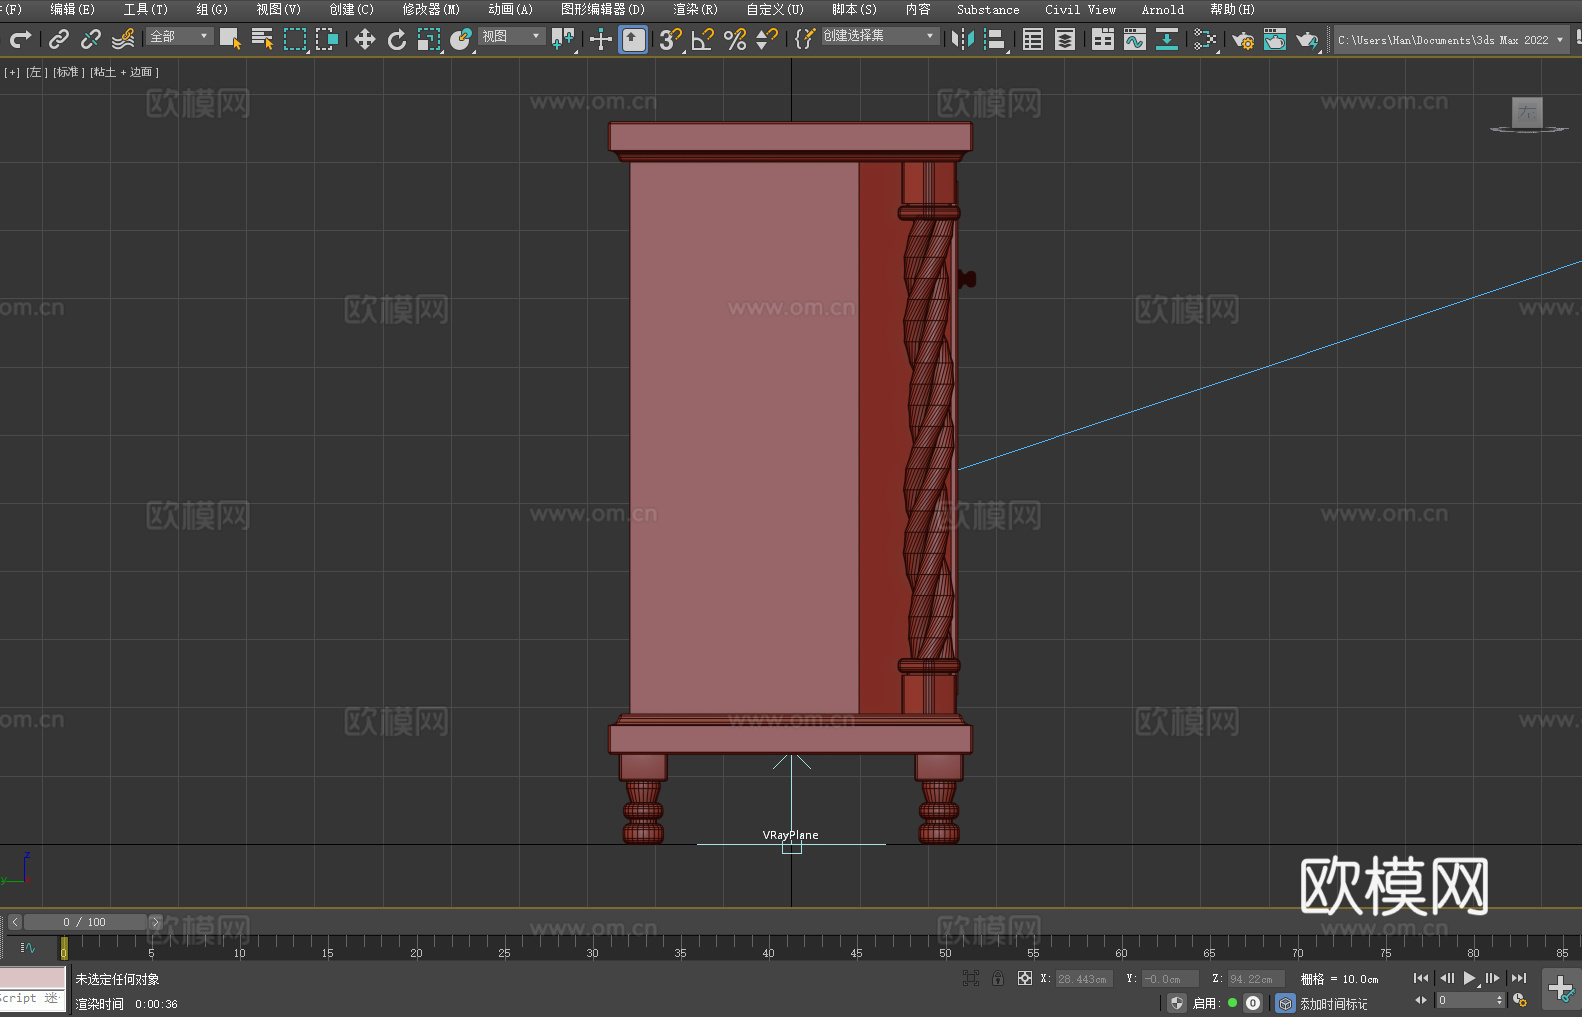This screenshot has height=1017, width=1582.
Task: Click the Play Animation button
Action: [1469, 978]
